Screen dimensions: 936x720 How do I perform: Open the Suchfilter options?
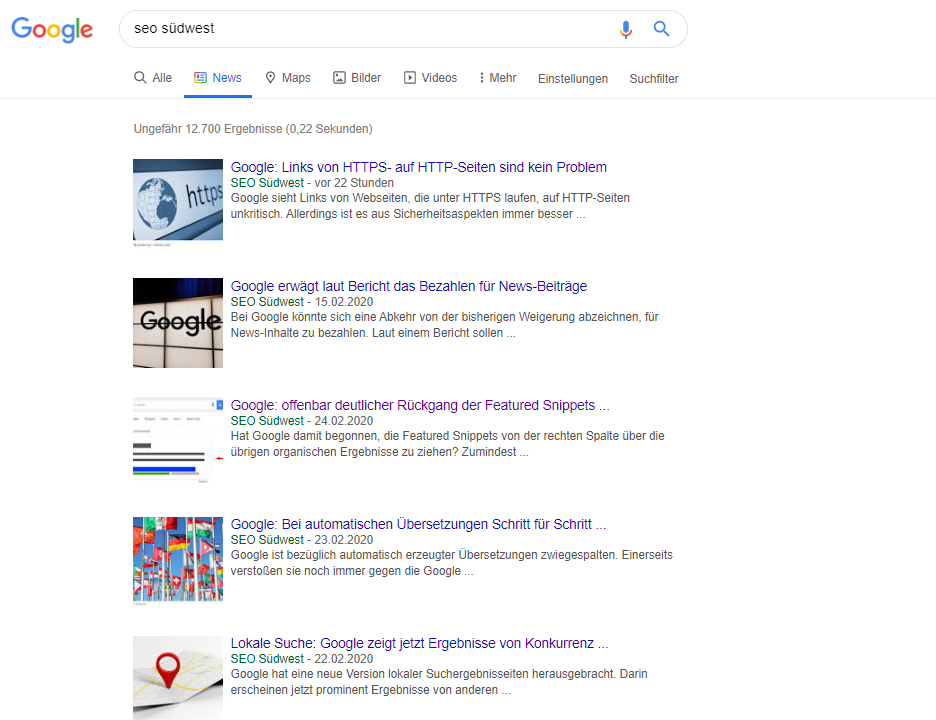point(653,78)
